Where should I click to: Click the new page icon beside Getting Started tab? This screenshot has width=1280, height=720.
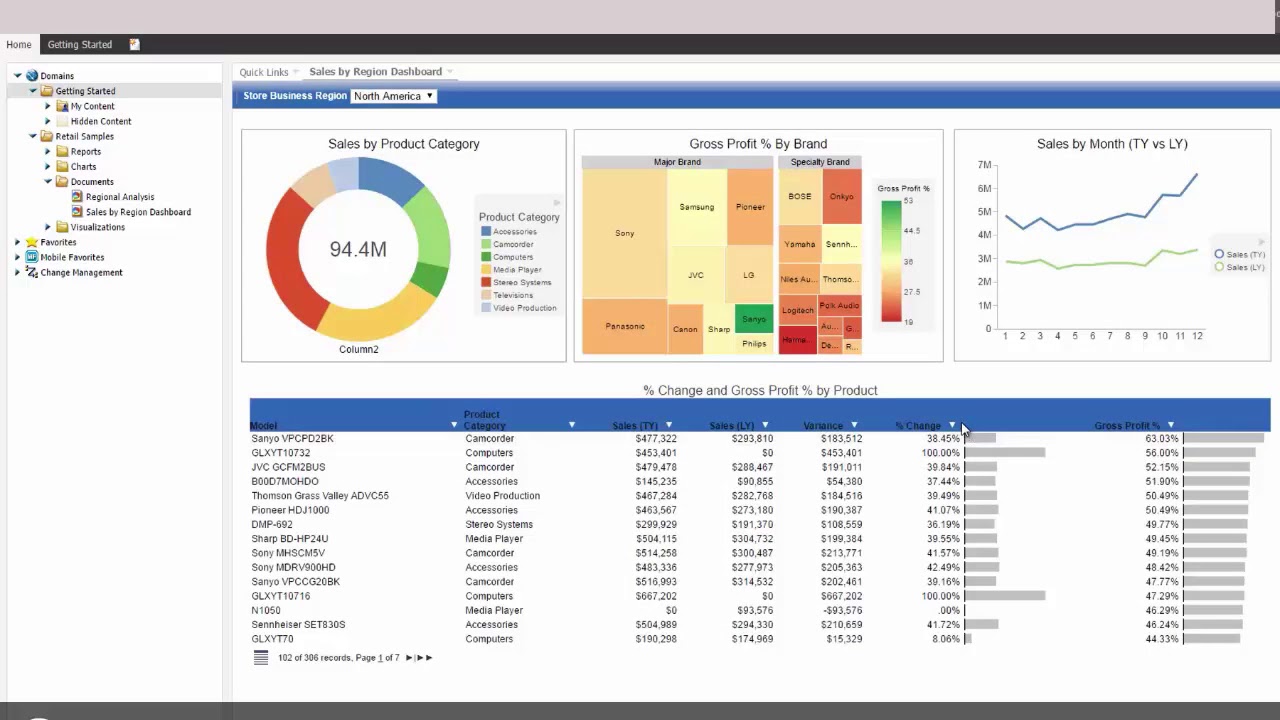pos(135,44)
